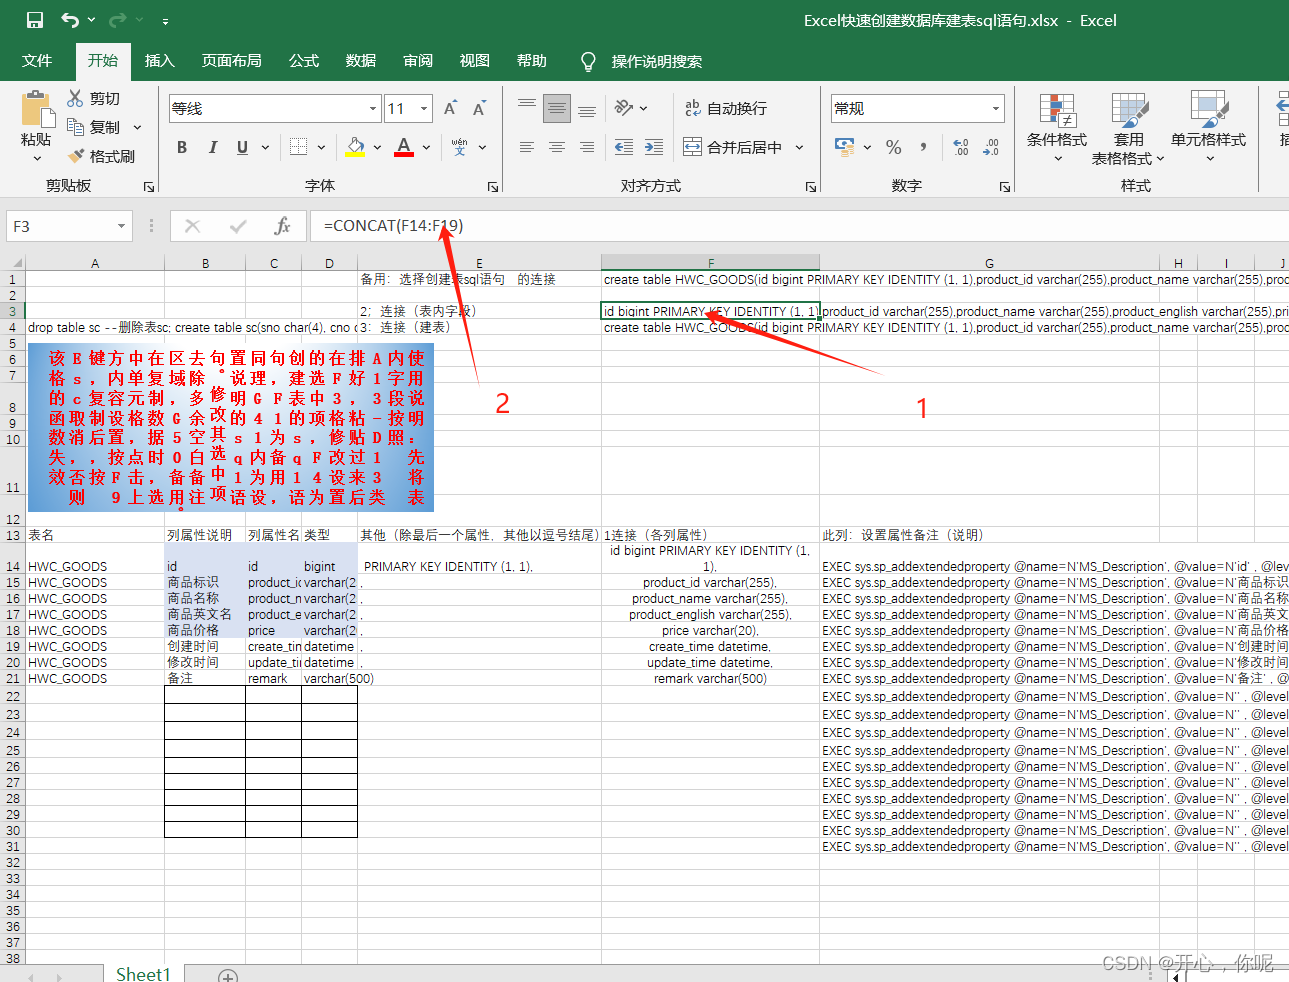The image size is (1289, 982).
Task: Click the yellow fill color button
Action: tap(355, 147)
